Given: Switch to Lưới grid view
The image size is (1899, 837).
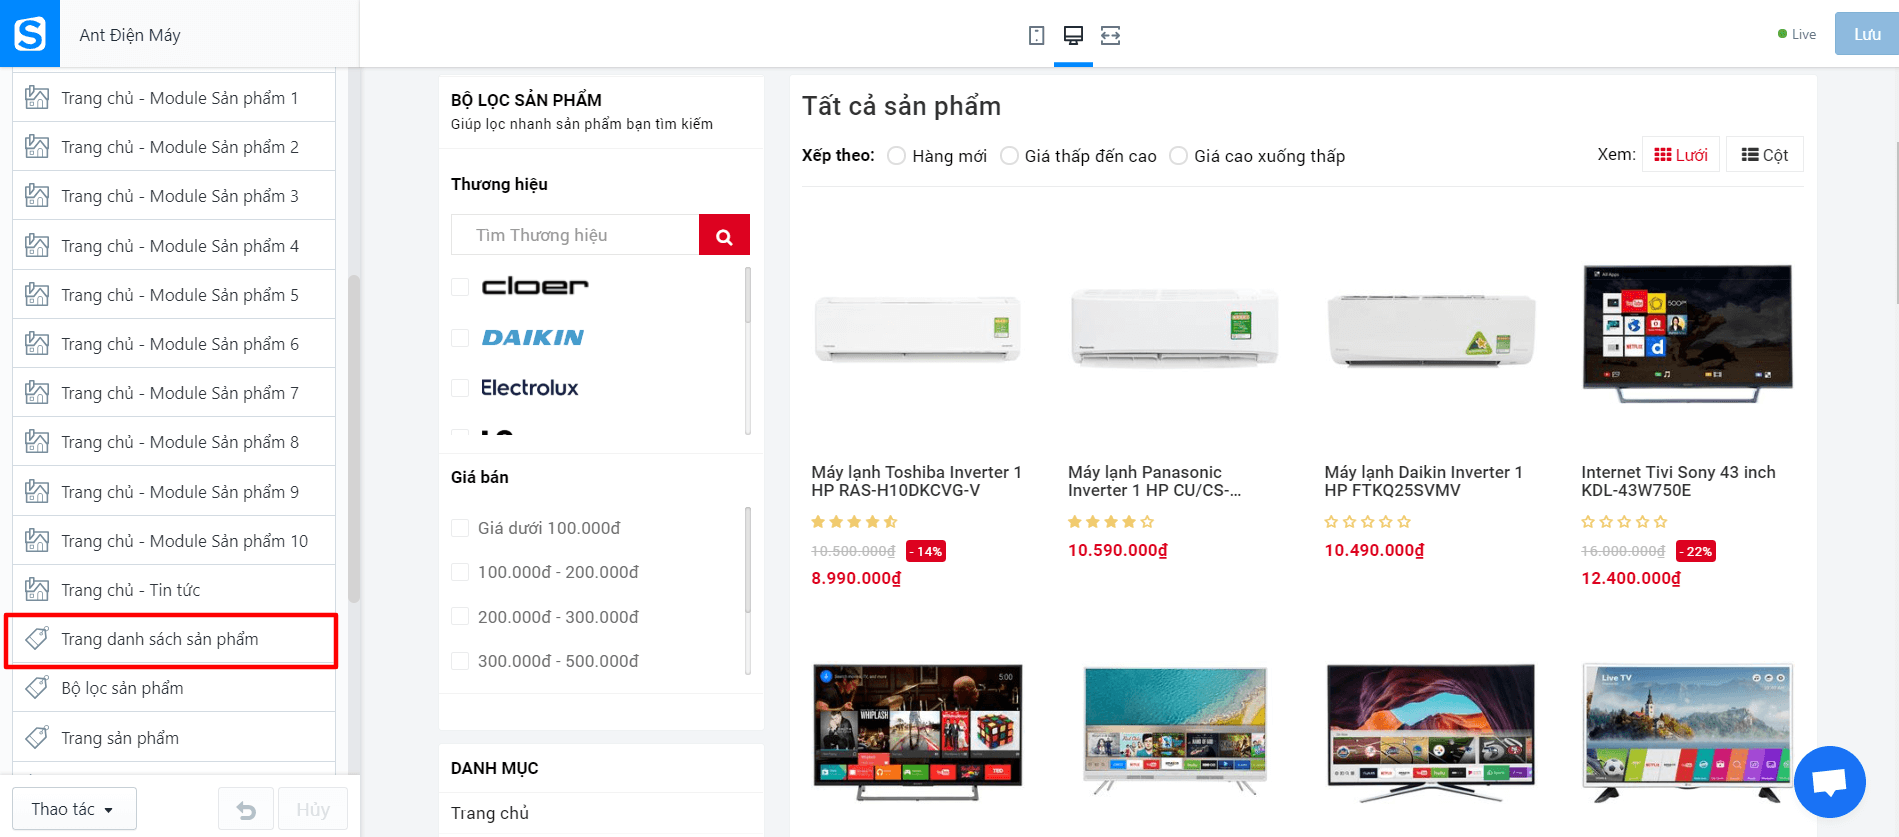Looking at the screenshot, I should tap(1680, 155).
